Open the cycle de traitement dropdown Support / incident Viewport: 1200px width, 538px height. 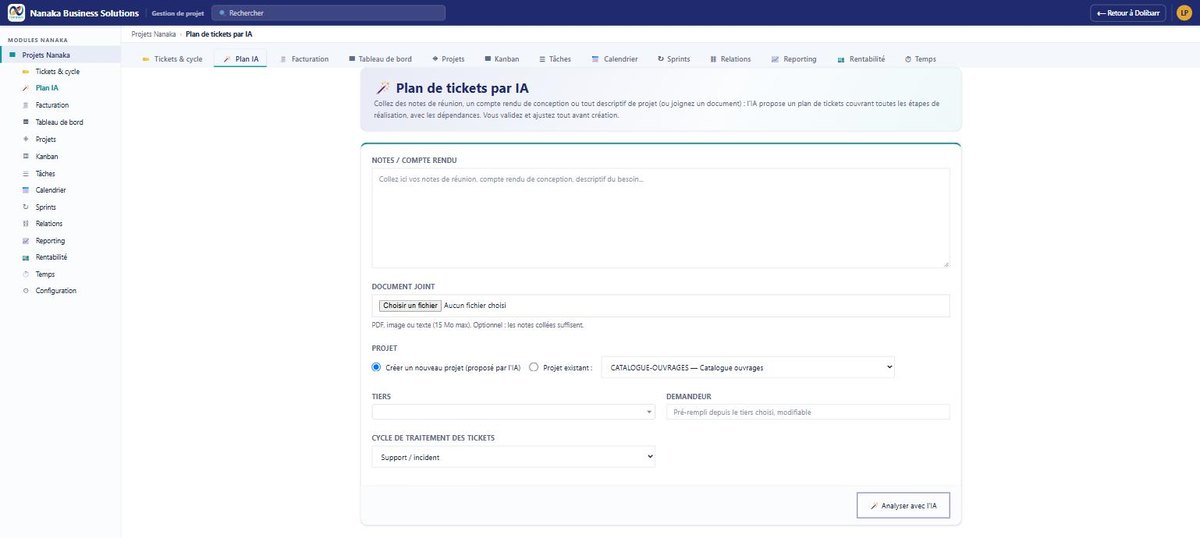[x=513, y=456]
